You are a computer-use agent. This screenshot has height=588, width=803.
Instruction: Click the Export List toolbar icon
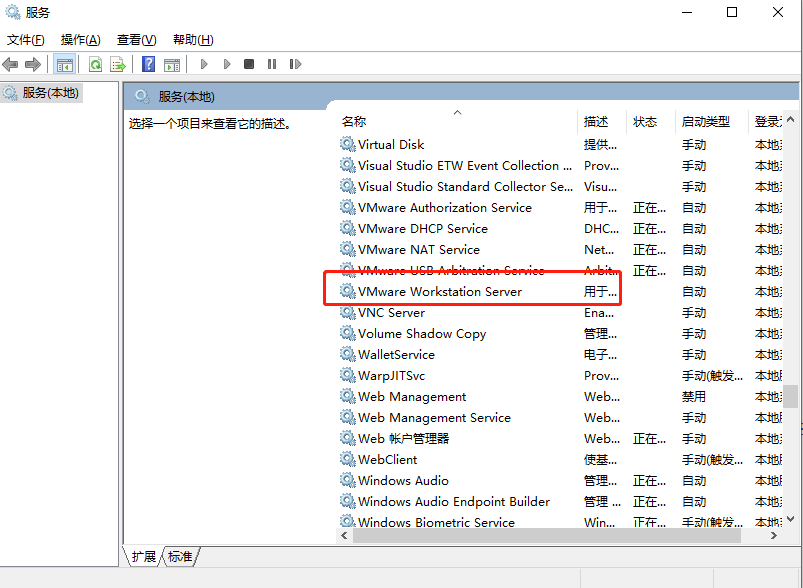tap(118, 64)
